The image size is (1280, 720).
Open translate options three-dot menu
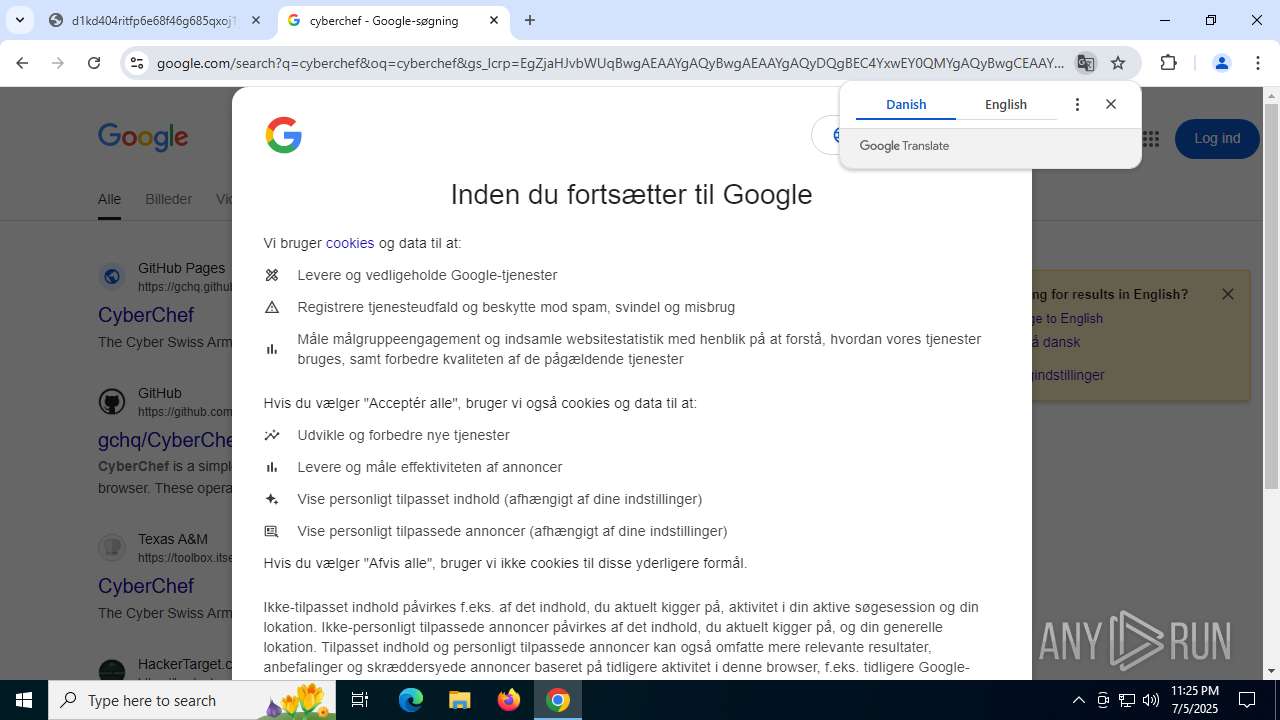[1077, 104]
